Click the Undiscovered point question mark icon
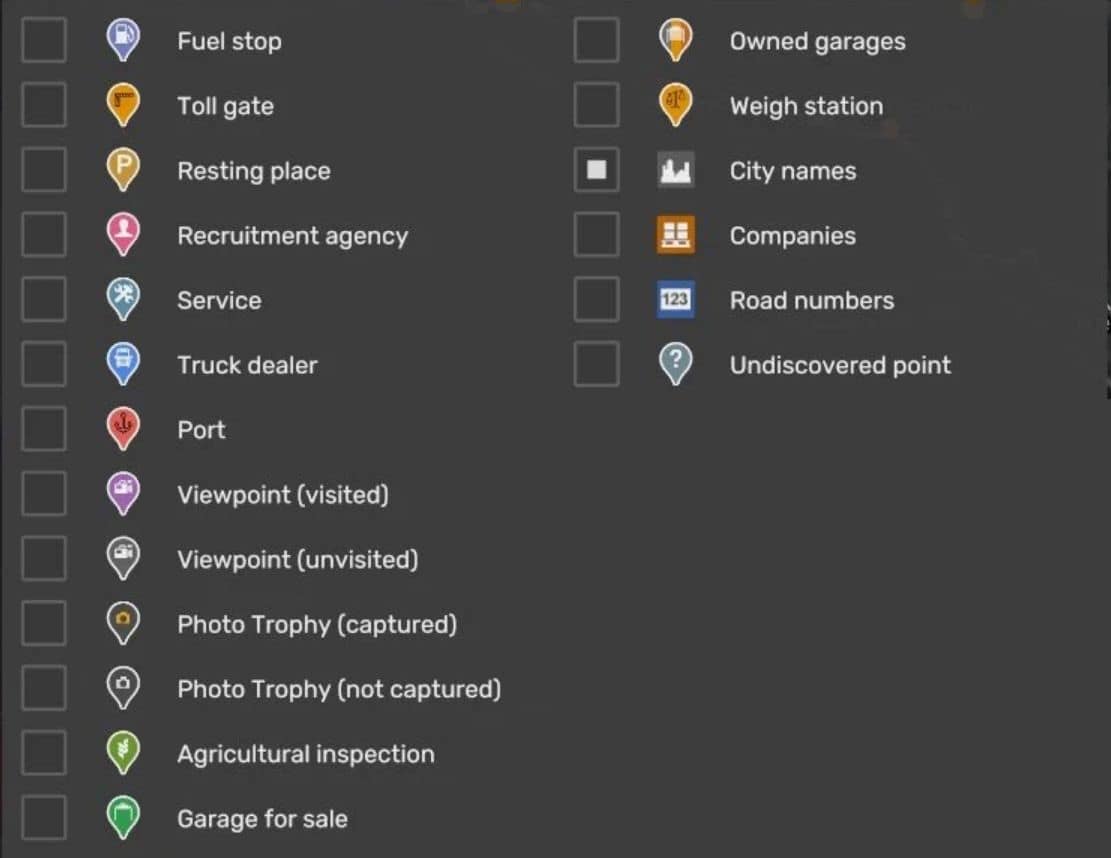 pyautogui.click(x=676, y=364)
